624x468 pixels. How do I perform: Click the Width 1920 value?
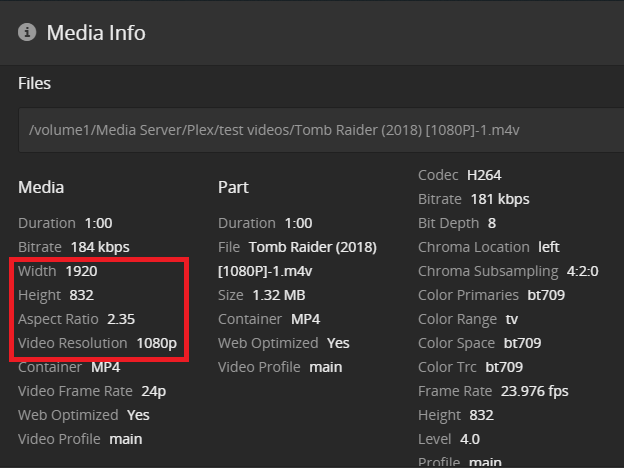click(x=81, y=271)
